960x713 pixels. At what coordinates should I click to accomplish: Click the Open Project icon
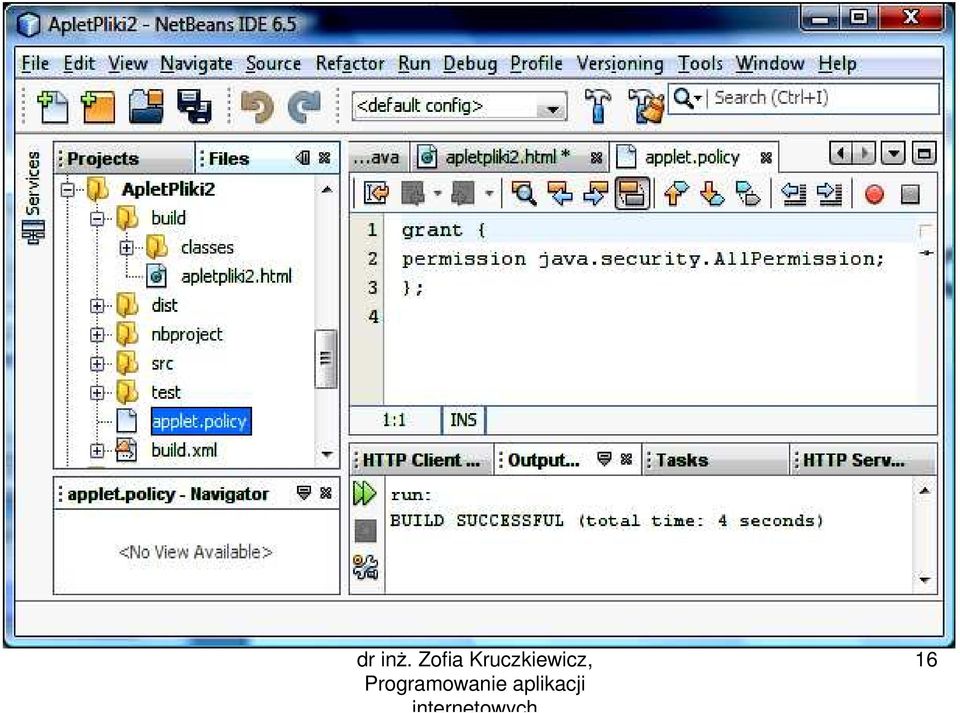146,106
